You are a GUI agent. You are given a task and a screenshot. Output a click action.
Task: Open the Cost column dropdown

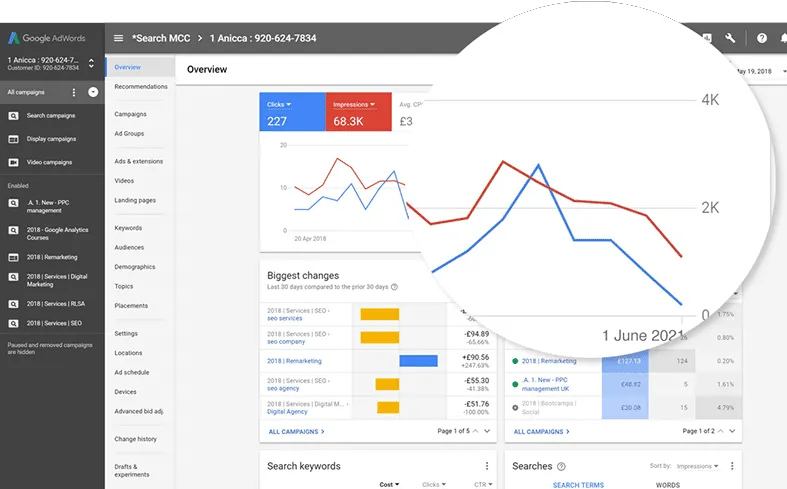pos(389,484)
